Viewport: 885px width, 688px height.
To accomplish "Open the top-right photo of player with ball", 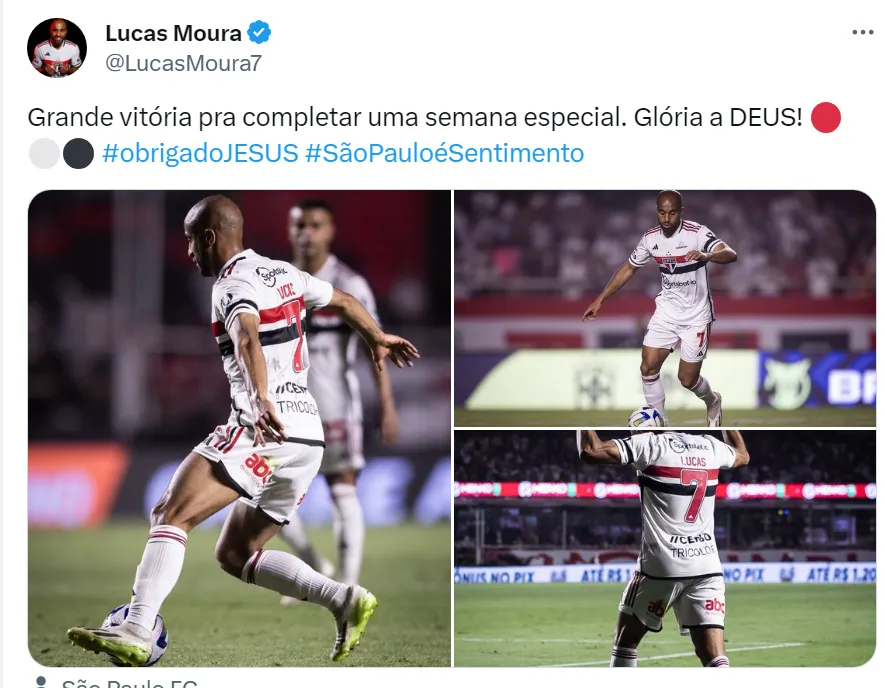I will click(x=665, y=308).
